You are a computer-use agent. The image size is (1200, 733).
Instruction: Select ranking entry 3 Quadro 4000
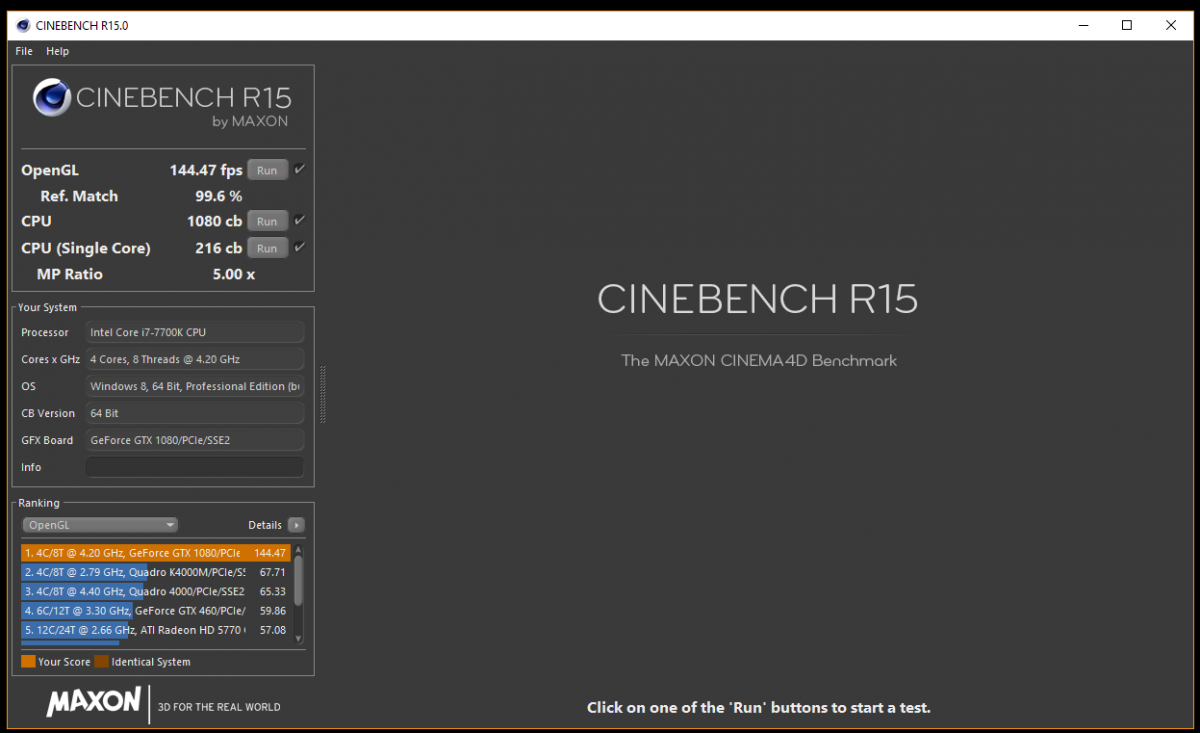click(155, 591)
